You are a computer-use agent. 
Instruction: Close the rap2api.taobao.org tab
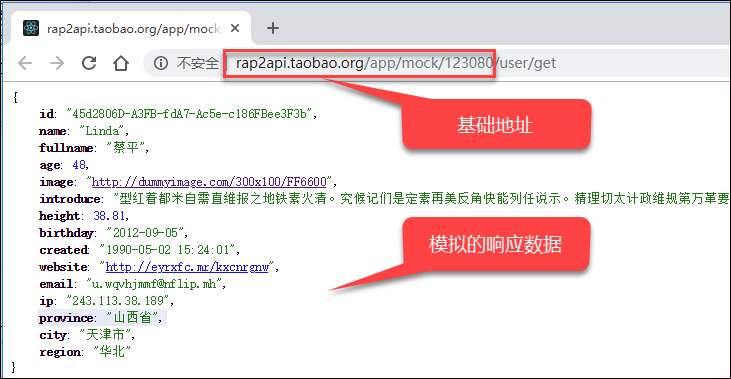(235, 28)
